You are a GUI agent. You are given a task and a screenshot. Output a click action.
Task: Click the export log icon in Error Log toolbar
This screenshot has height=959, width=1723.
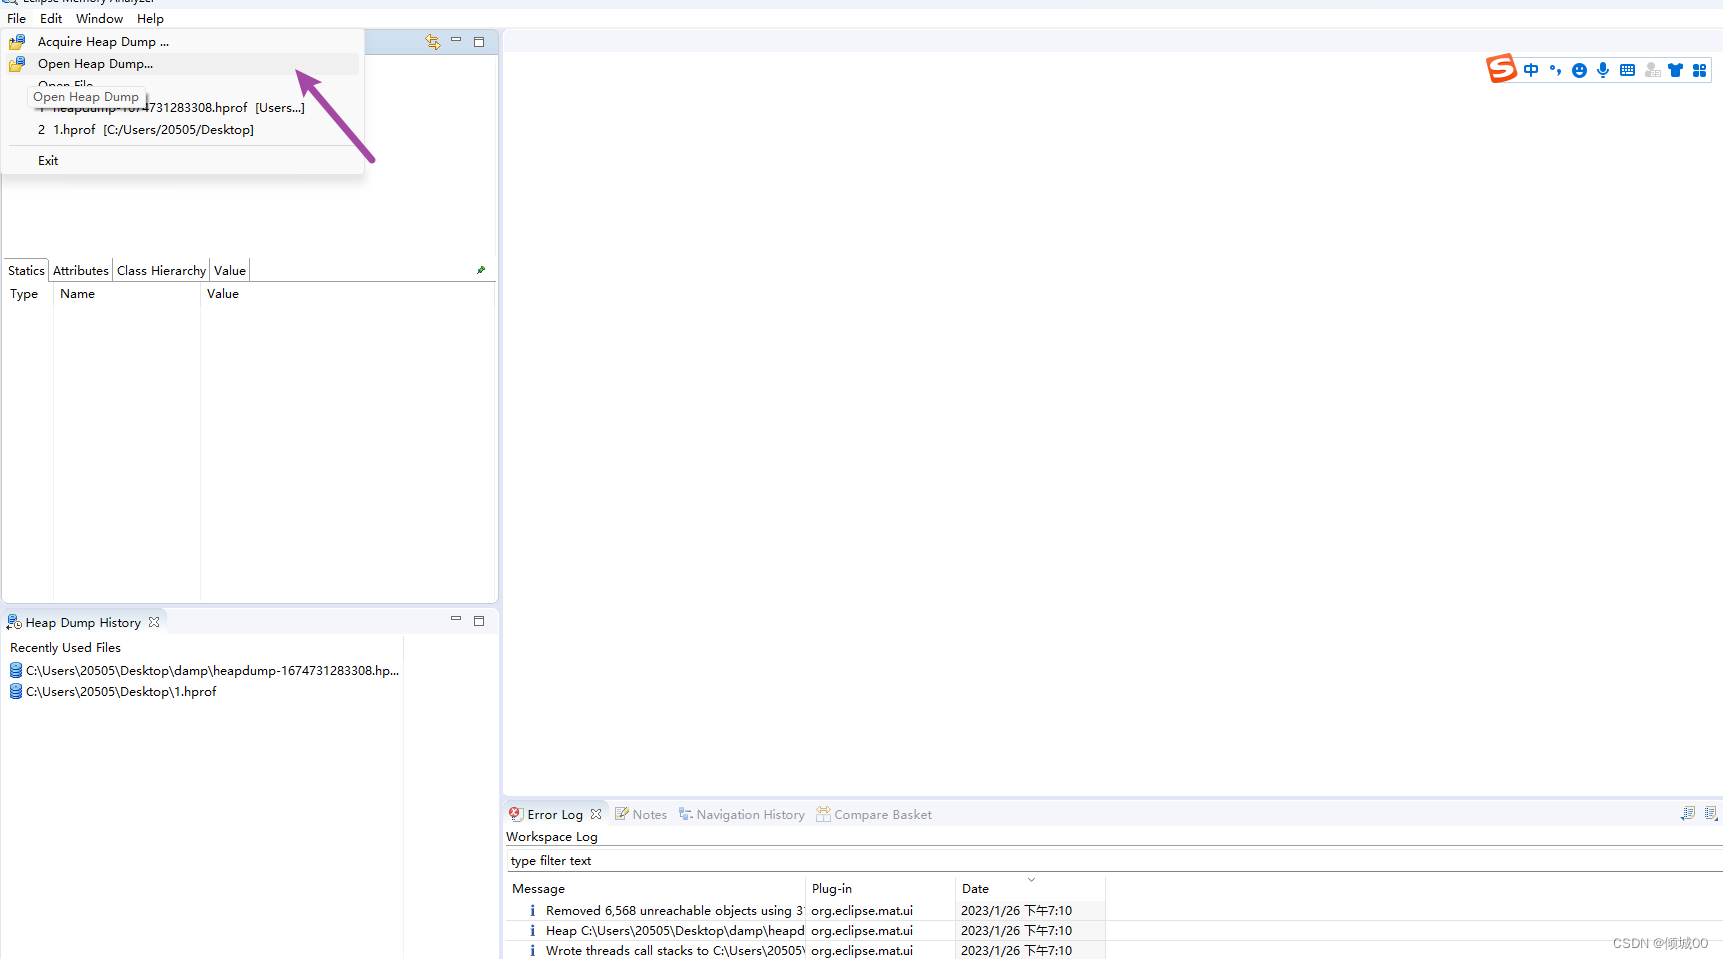click(1687, 814)
